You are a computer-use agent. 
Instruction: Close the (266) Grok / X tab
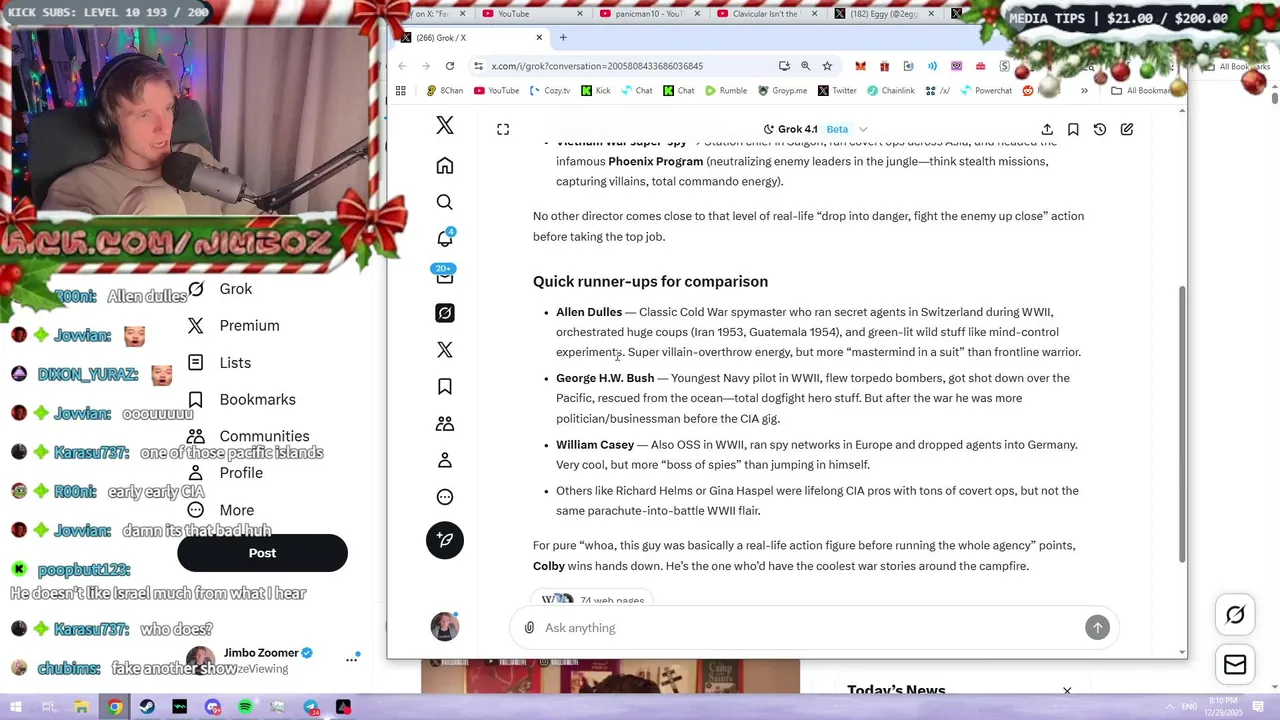539,38
